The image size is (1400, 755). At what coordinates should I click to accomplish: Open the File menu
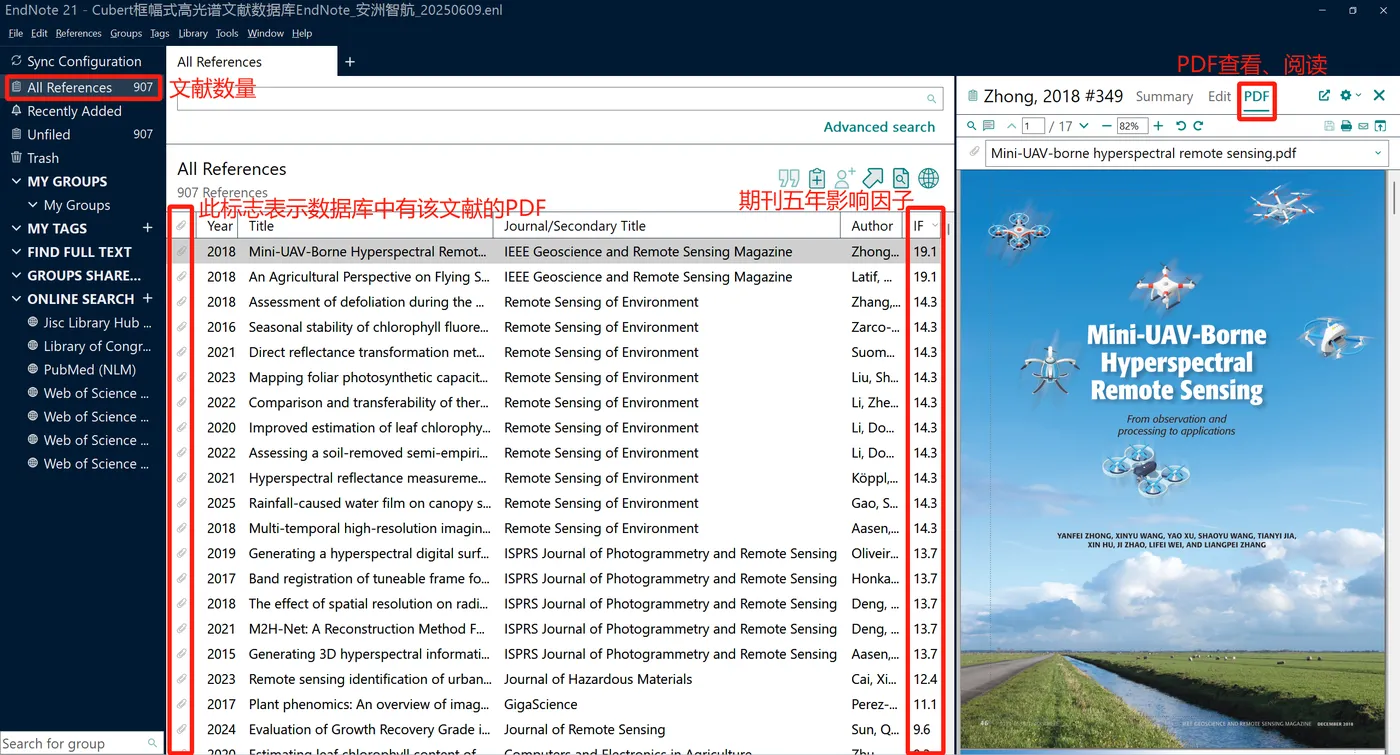point(16,33)
